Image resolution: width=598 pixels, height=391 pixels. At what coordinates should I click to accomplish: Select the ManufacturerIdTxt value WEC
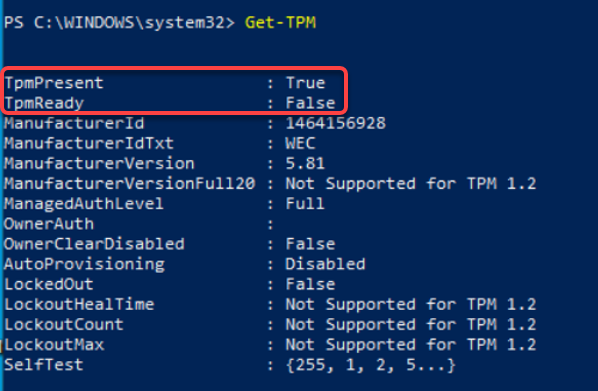tap(301, 143)
